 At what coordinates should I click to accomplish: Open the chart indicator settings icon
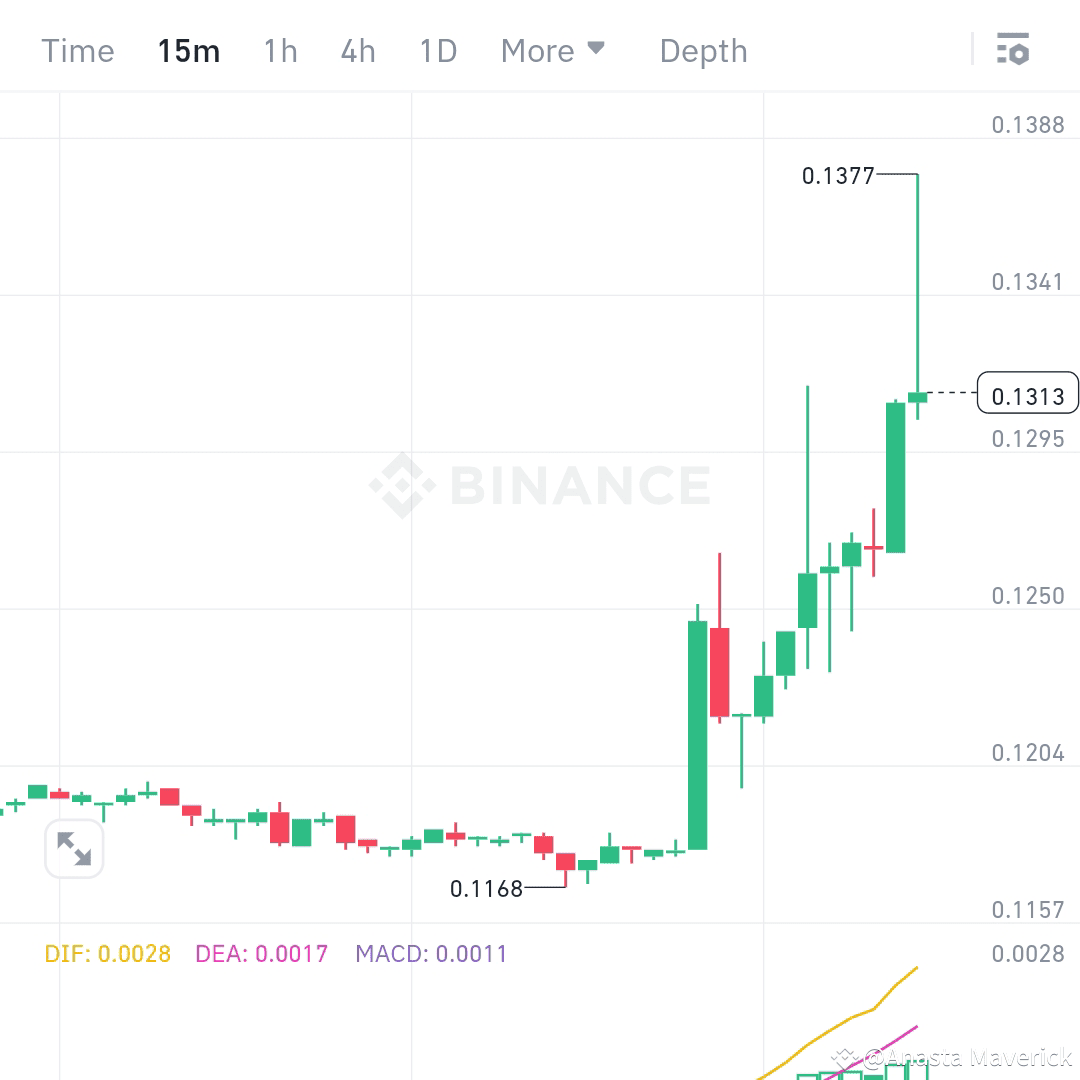point(1013,49)
